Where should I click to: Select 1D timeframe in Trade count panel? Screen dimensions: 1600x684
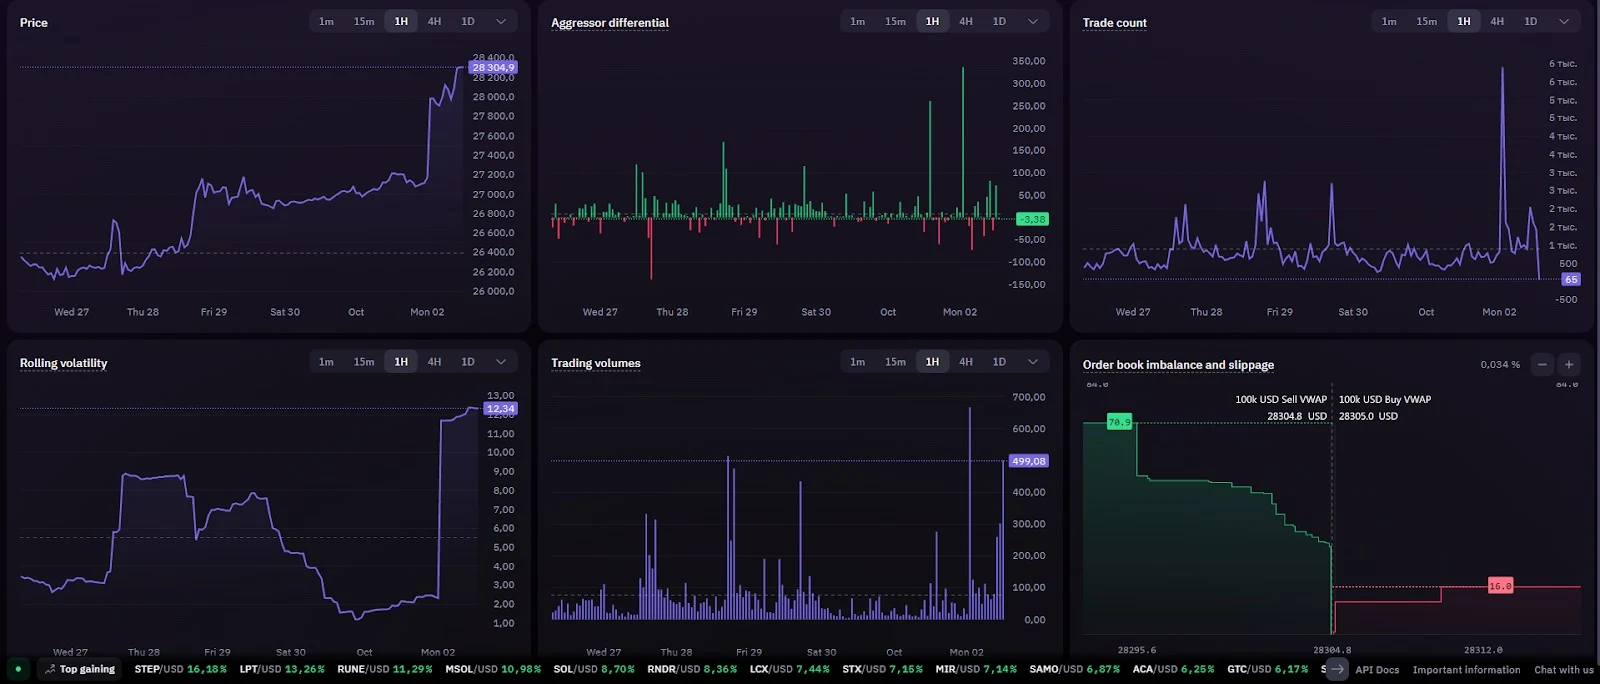[x=1531, y=21]
